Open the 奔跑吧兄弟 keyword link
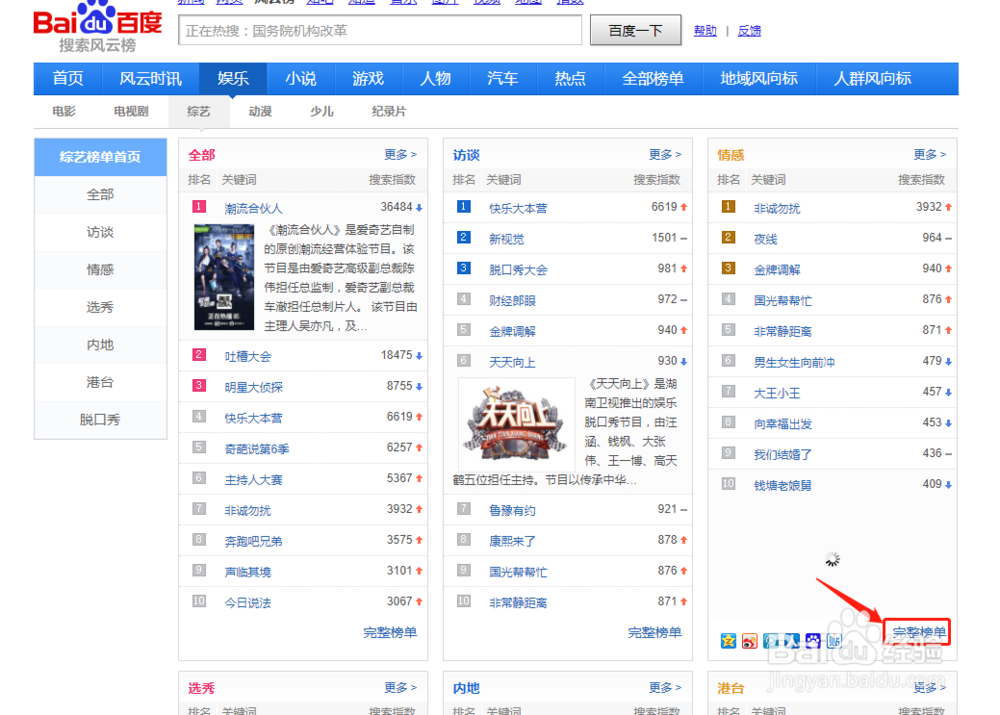 254,542
